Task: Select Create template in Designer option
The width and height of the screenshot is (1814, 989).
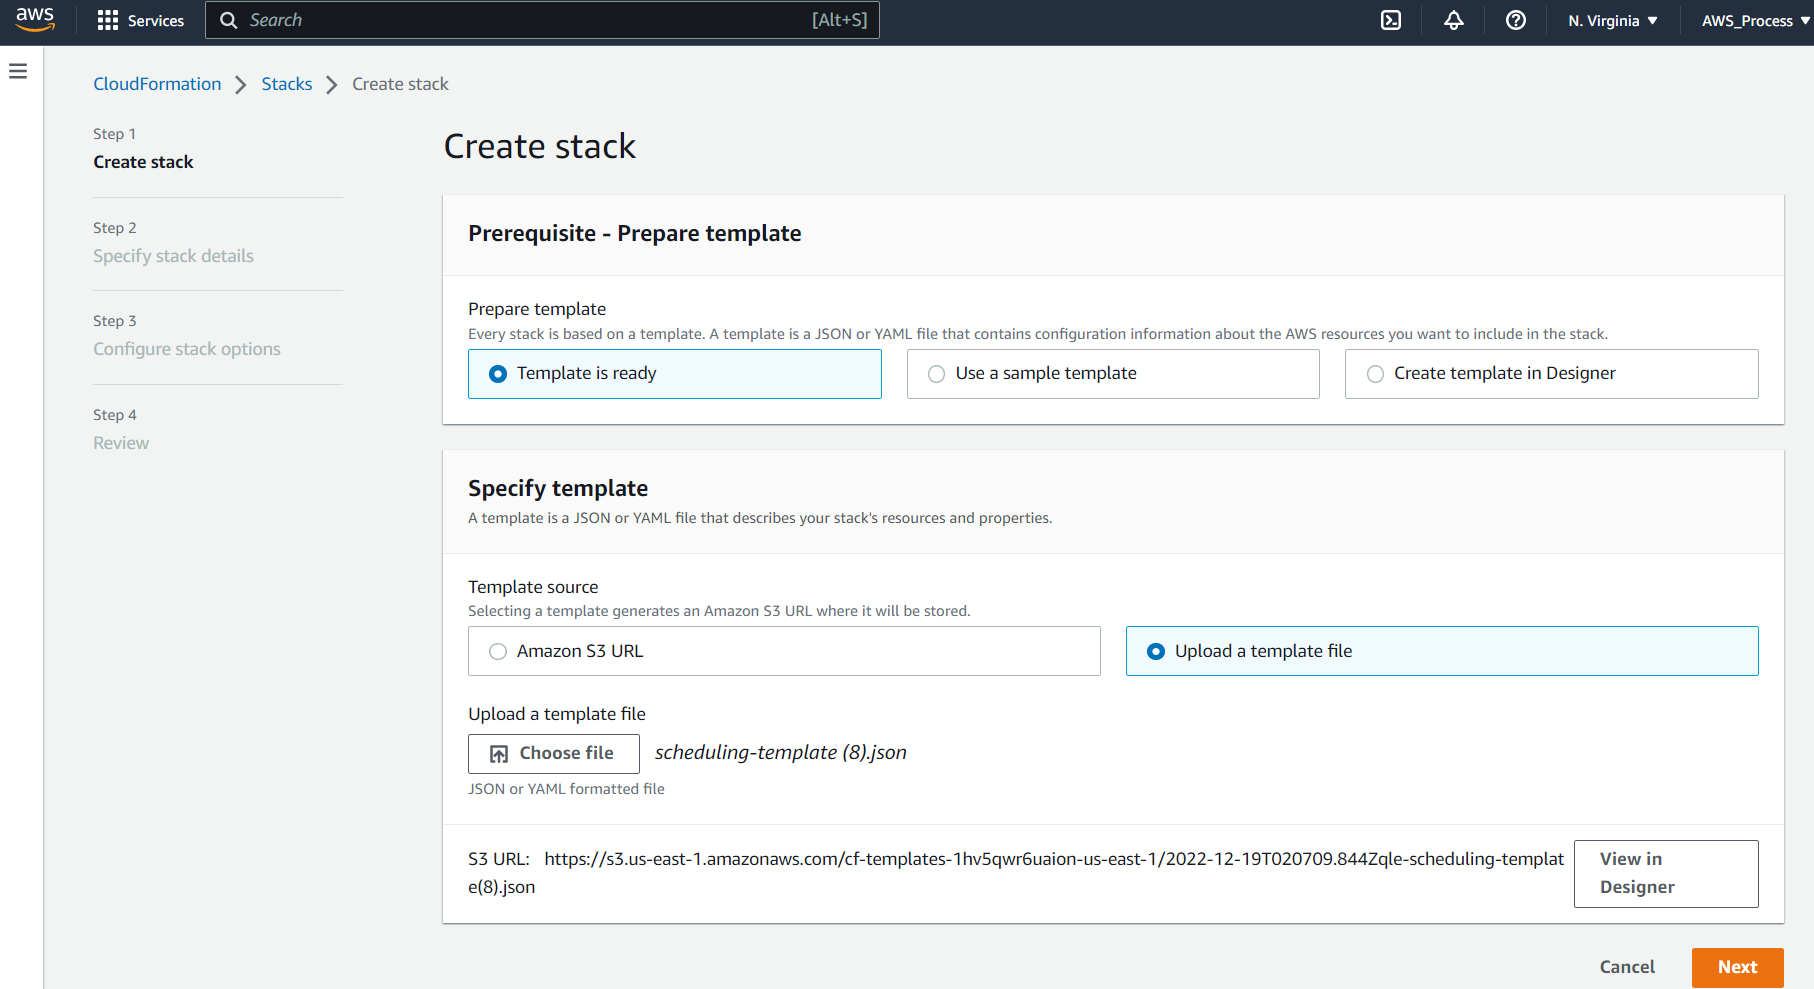Action: (1375, 374)
